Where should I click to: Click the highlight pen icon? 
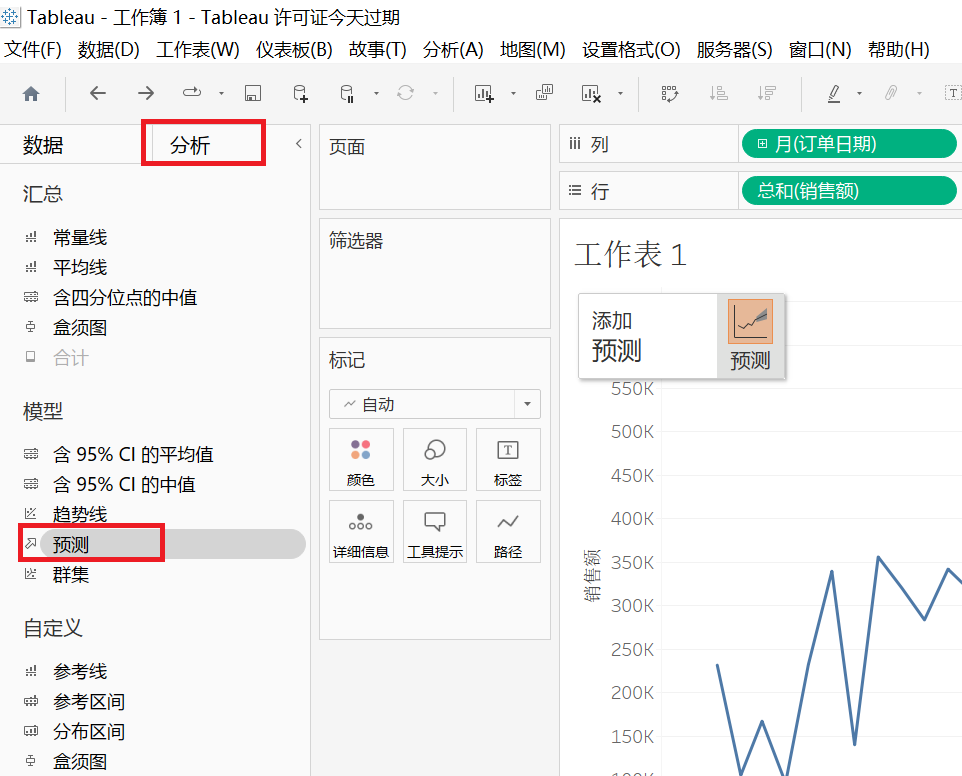click(x=834, y=93)
